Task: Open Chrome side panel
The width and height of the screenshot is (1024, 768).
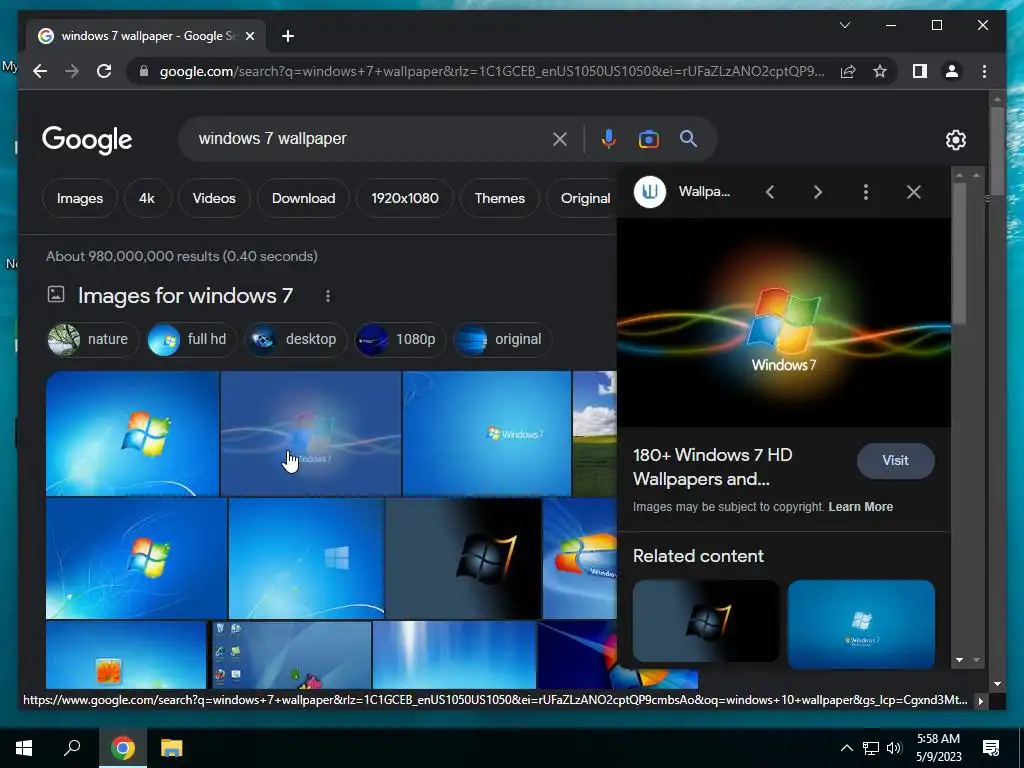Action: (x=920, y=71)
